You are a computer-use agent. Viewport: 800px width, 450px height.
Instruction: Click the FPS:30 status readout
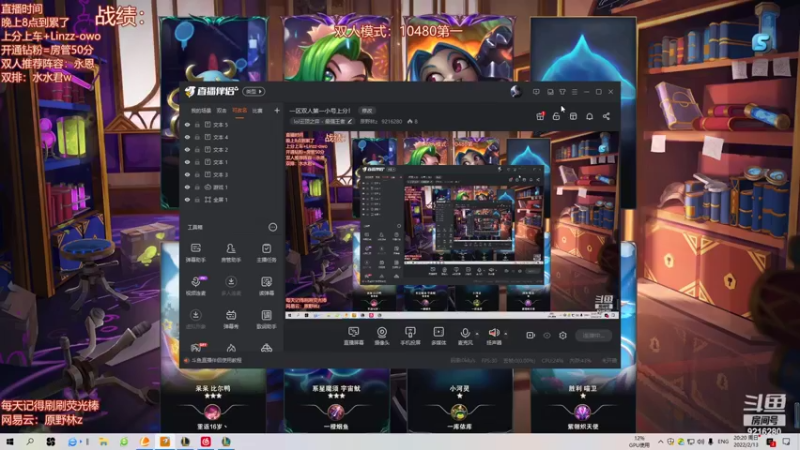489,361
